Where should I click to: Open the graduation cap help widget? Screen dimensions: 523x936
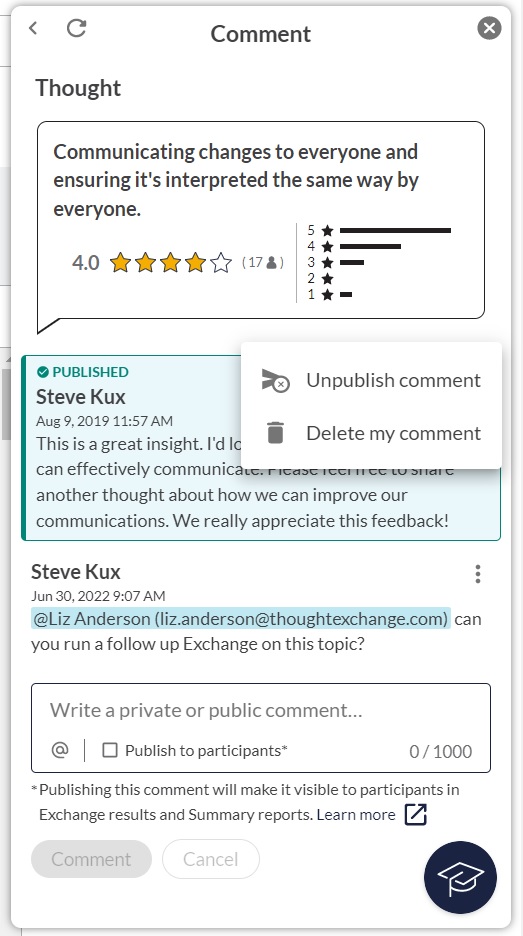click(460, 878)
